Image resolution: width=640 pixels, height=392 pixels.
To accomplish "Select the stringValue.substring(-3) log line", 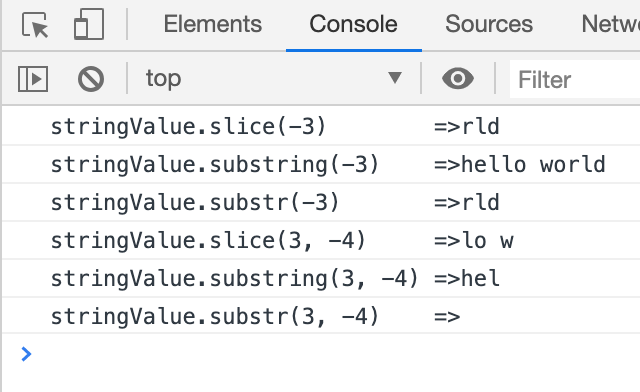I will point(321,164).
